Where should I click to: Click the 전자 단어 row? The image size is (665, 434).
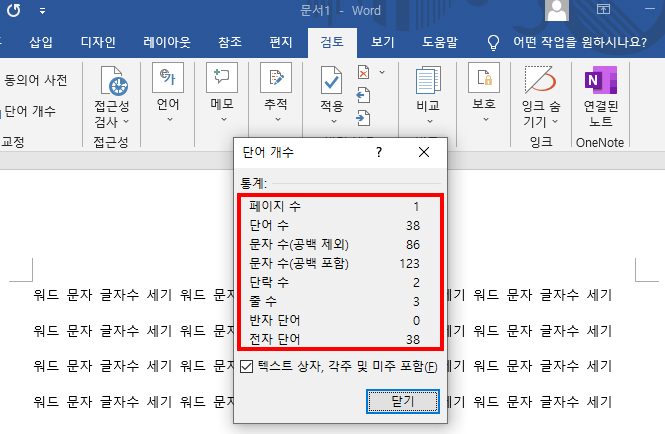pyautogui.click(x=335, y=339)
